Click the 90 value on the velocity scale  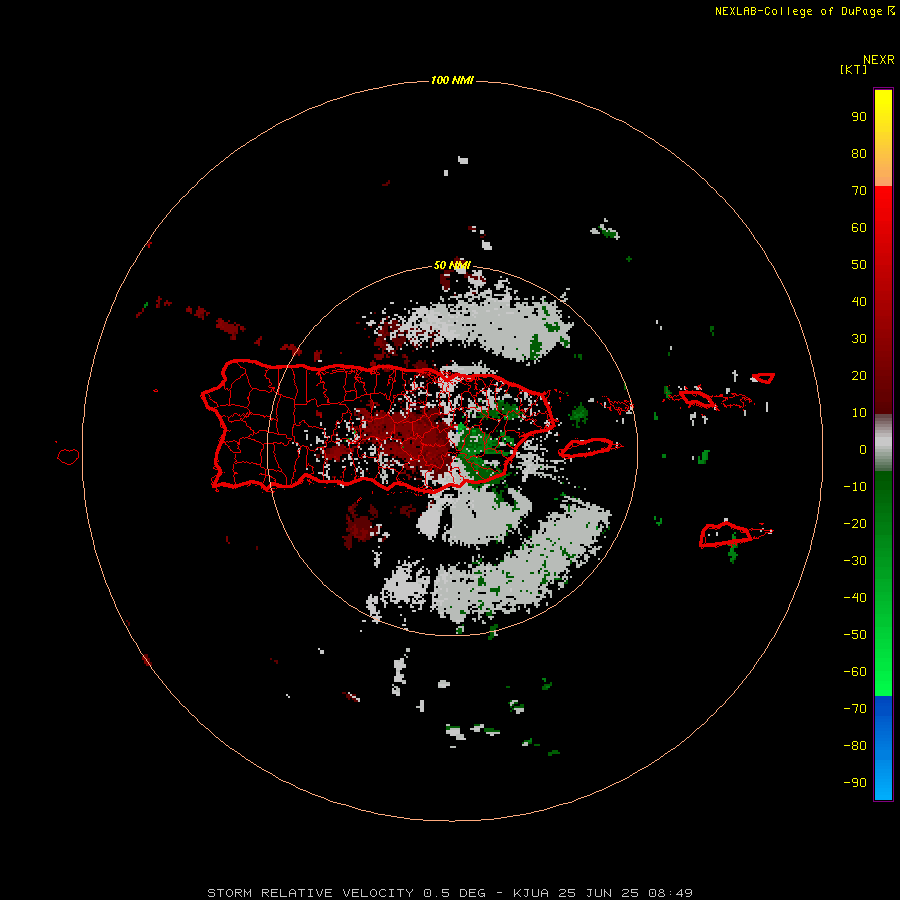tap(859, 117)
